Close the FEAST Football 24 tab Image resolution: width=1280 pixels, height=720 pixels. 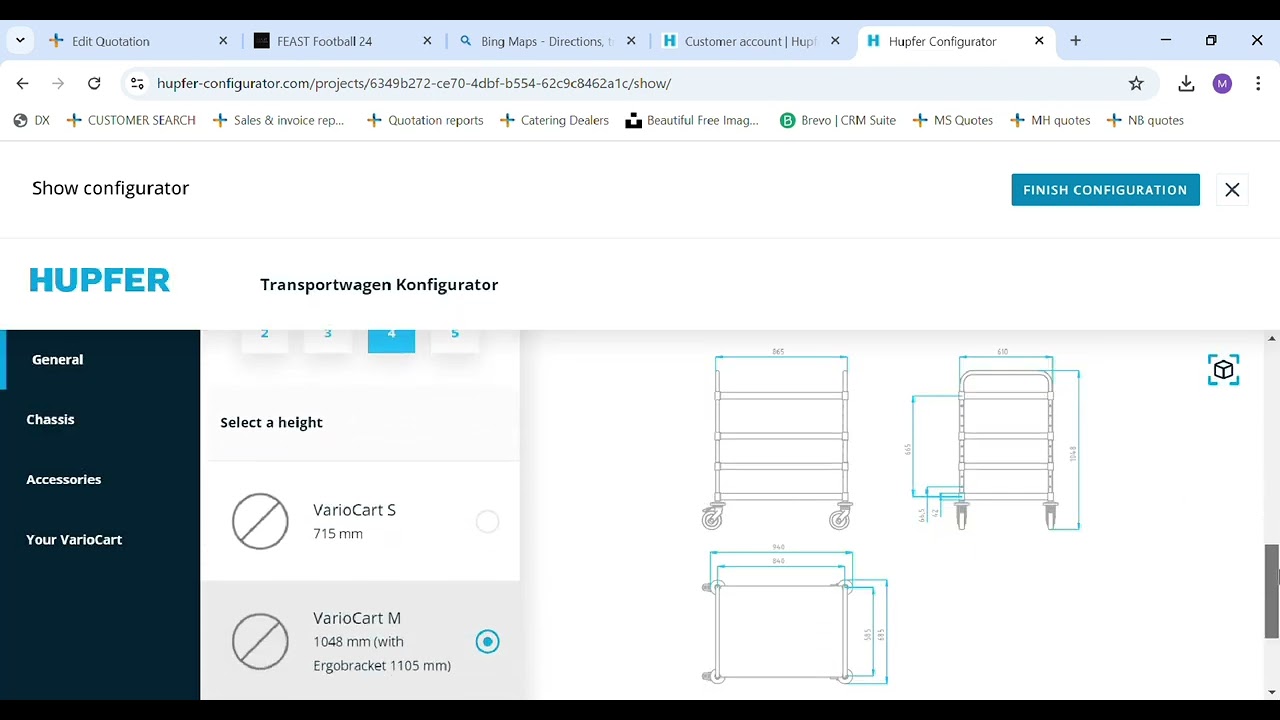(x=427, y=41)
